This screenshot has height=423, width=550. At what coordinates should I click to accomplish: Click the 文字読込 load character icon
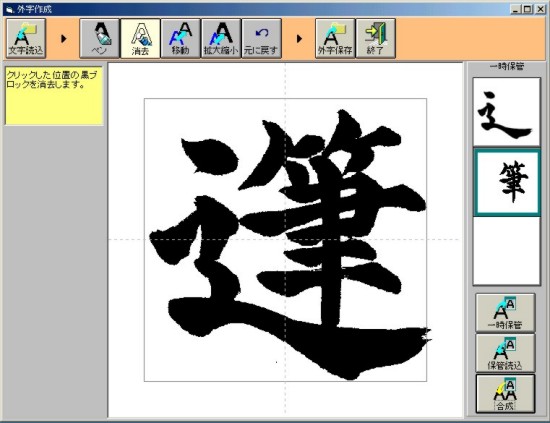tap(26, 38)
